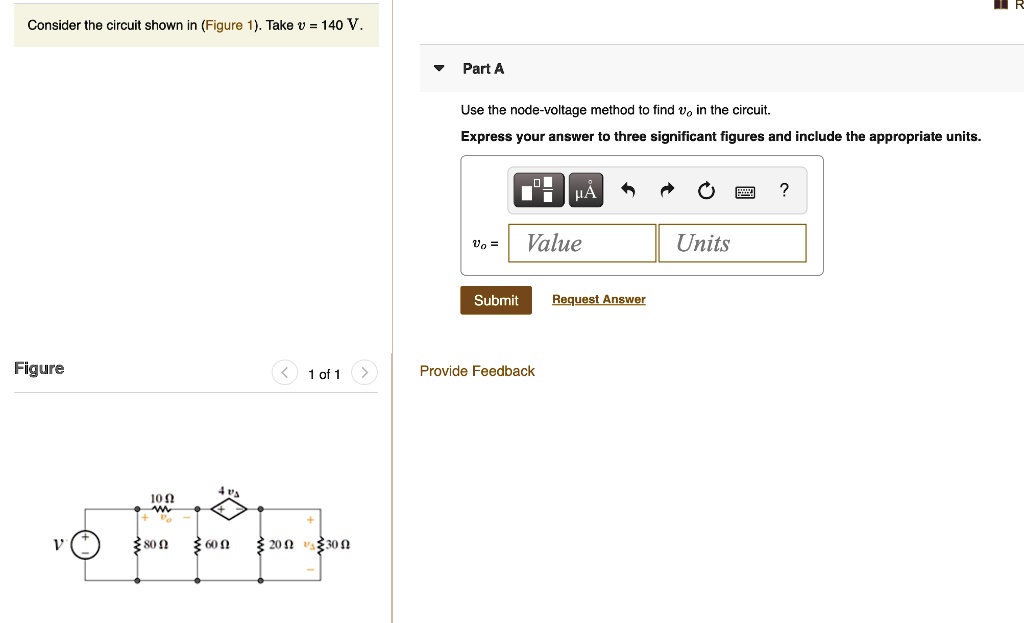Click the 1 of 1 page indicator
1024x623 pixels.
pyautogui.click(x=324, y=373)
